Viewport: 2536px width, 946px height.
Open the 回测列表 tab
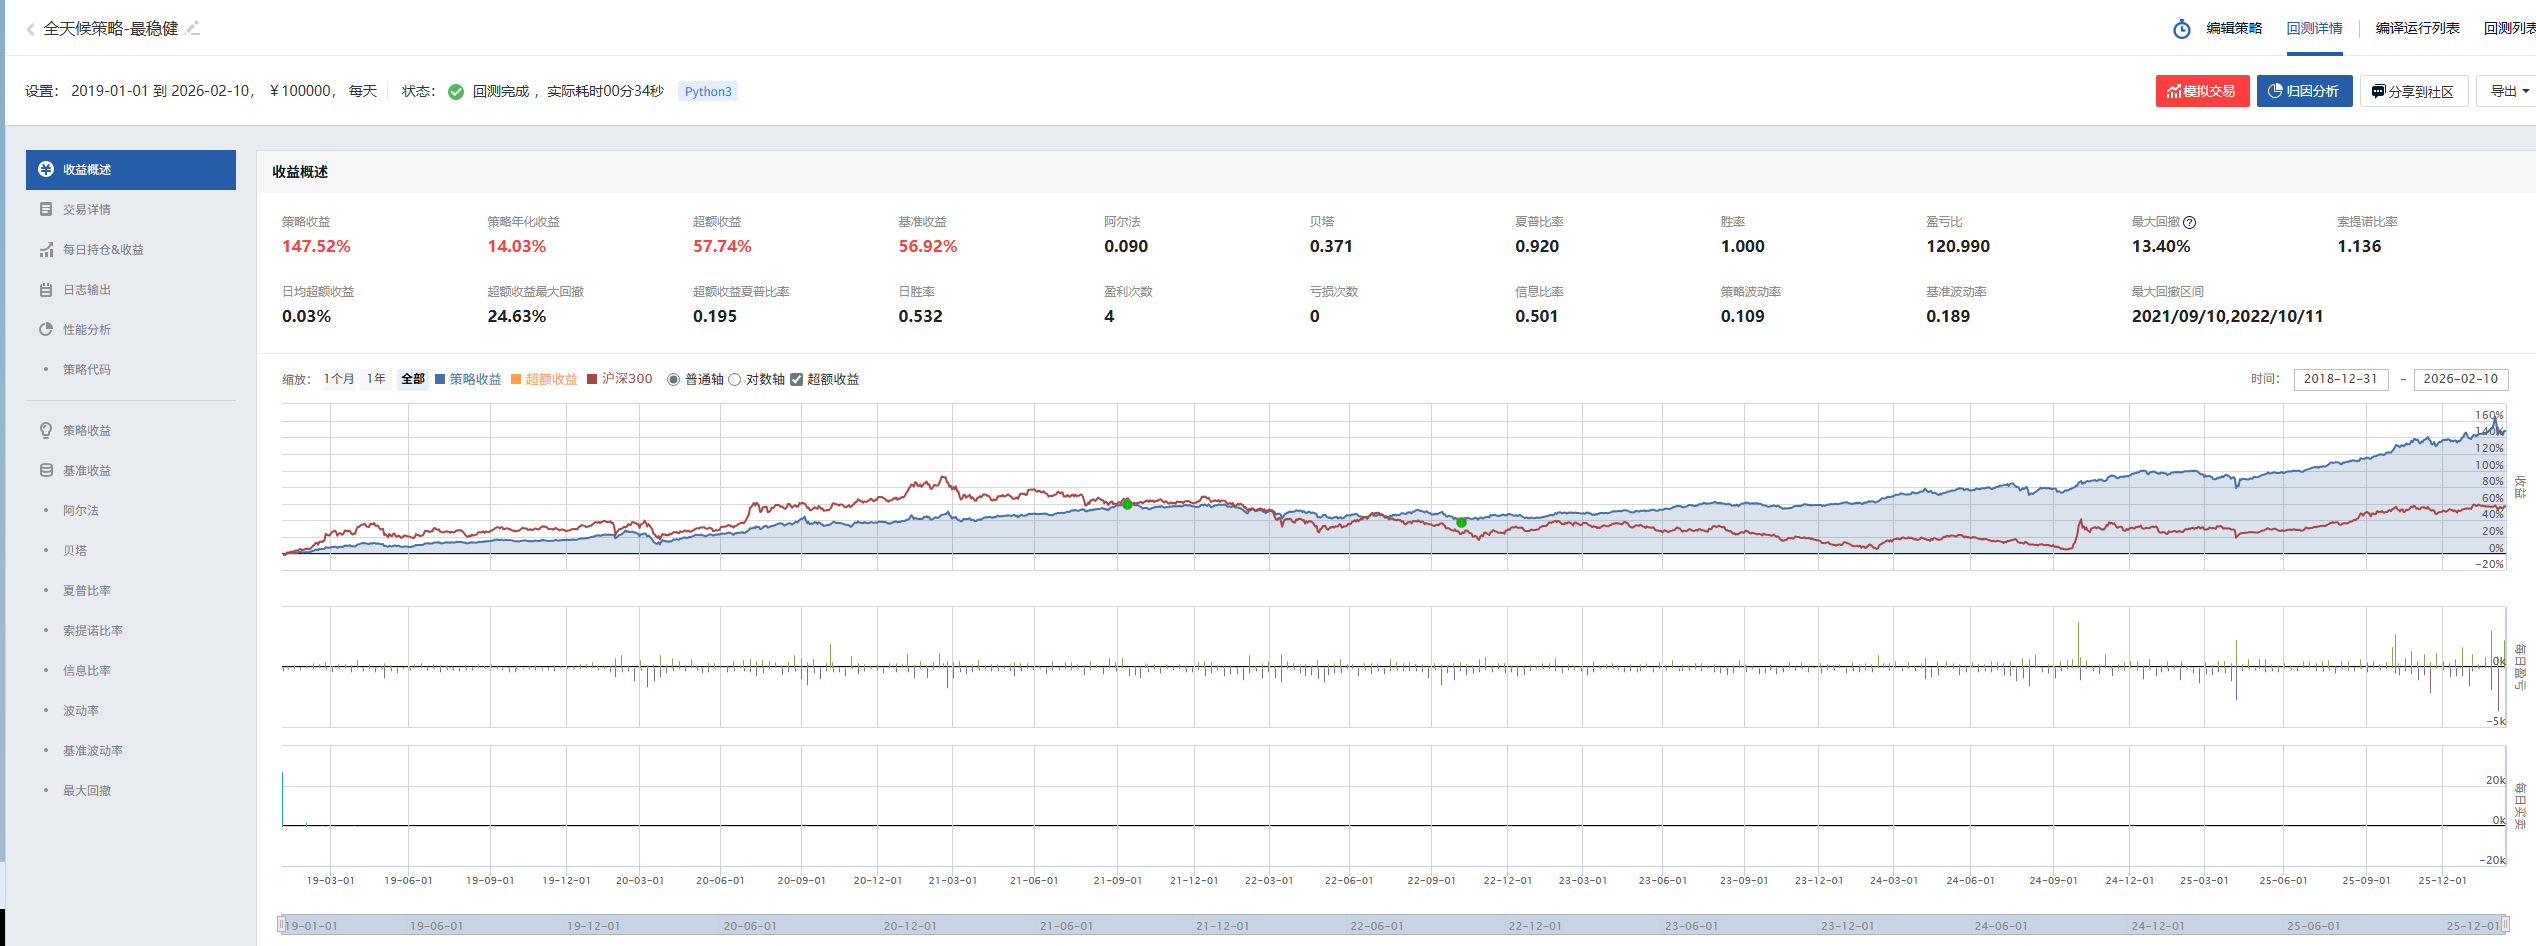point(2509,28)
